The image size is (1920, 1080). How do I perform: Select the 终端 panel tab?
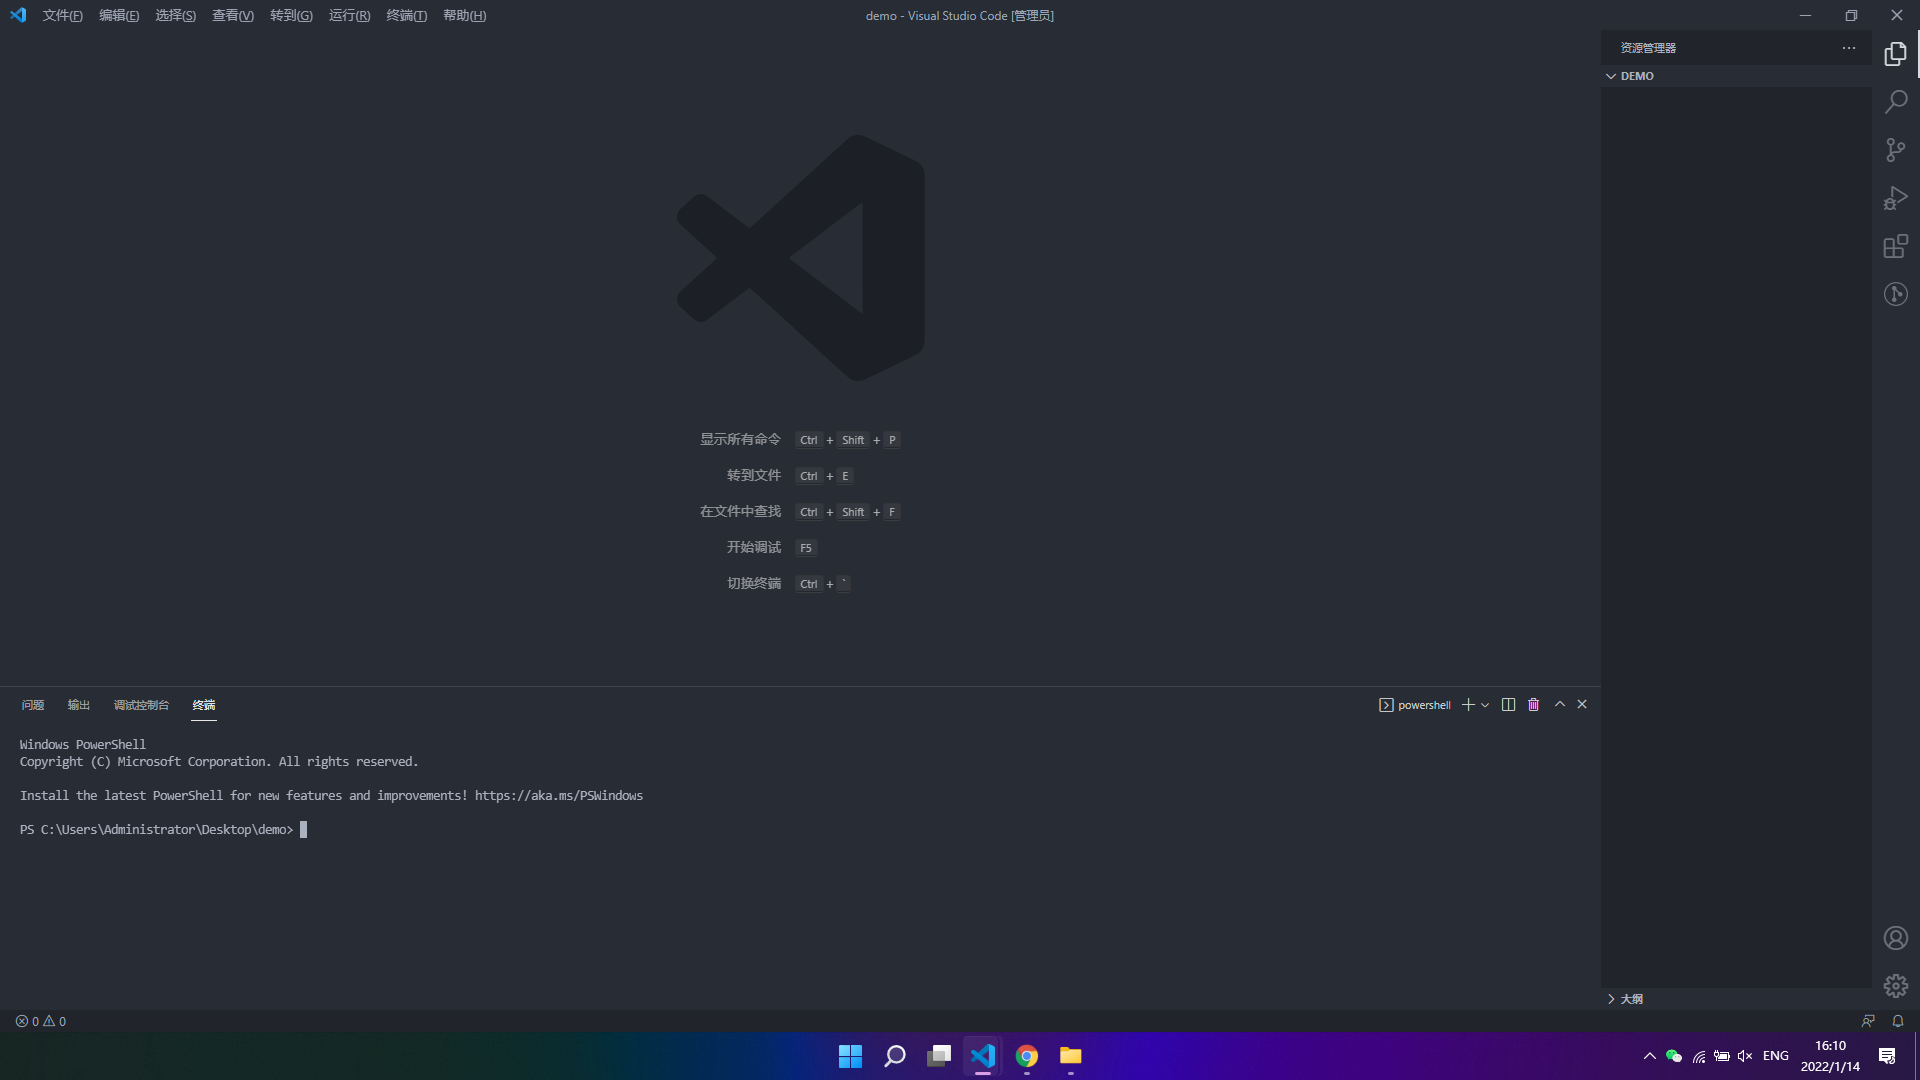pyautogui.click(x=204, y=705)
